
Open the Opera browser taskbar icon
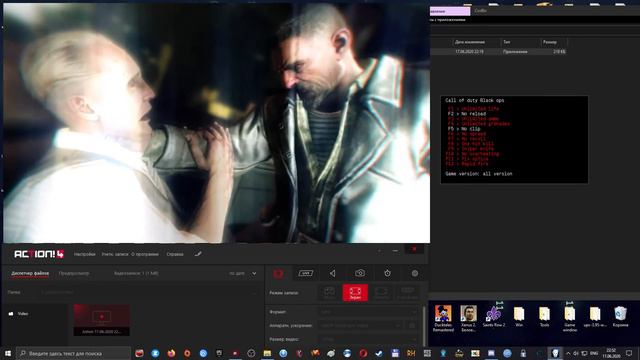point(363,353)
